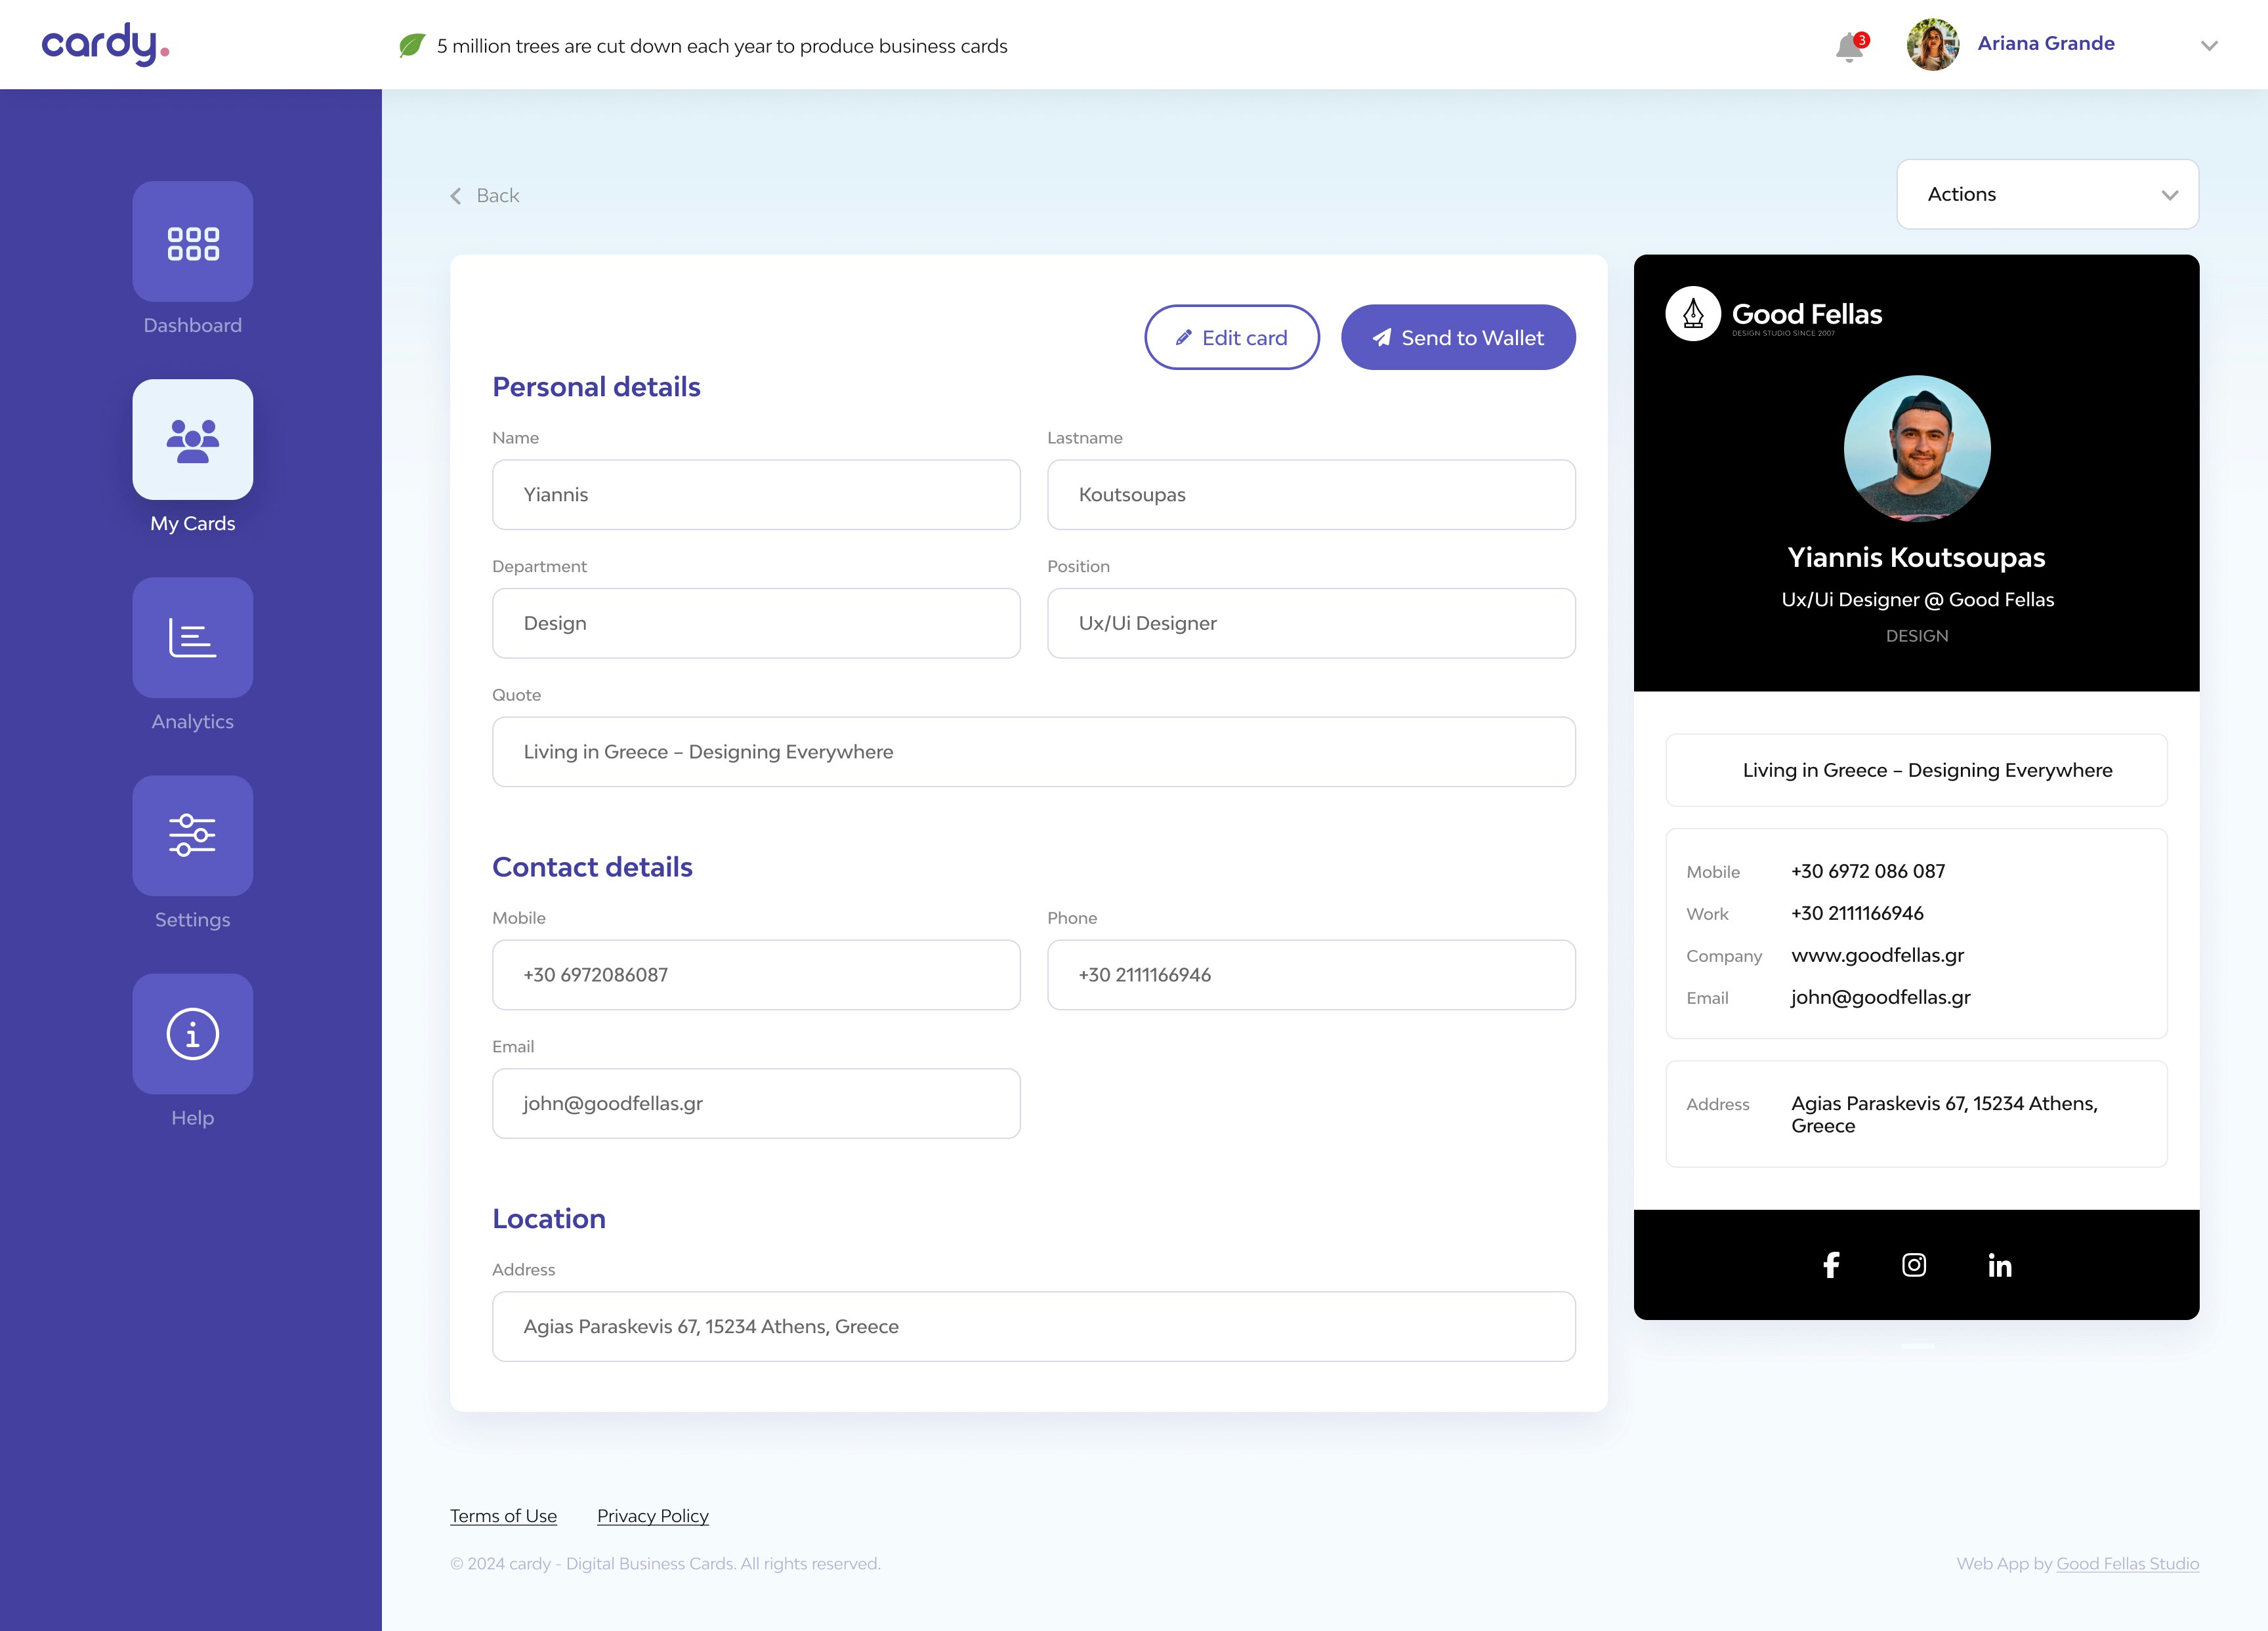Open the Privacy Policy link
Image resolution: width=2268 pixels, height=1631 pixels.
click(652, 1516)
